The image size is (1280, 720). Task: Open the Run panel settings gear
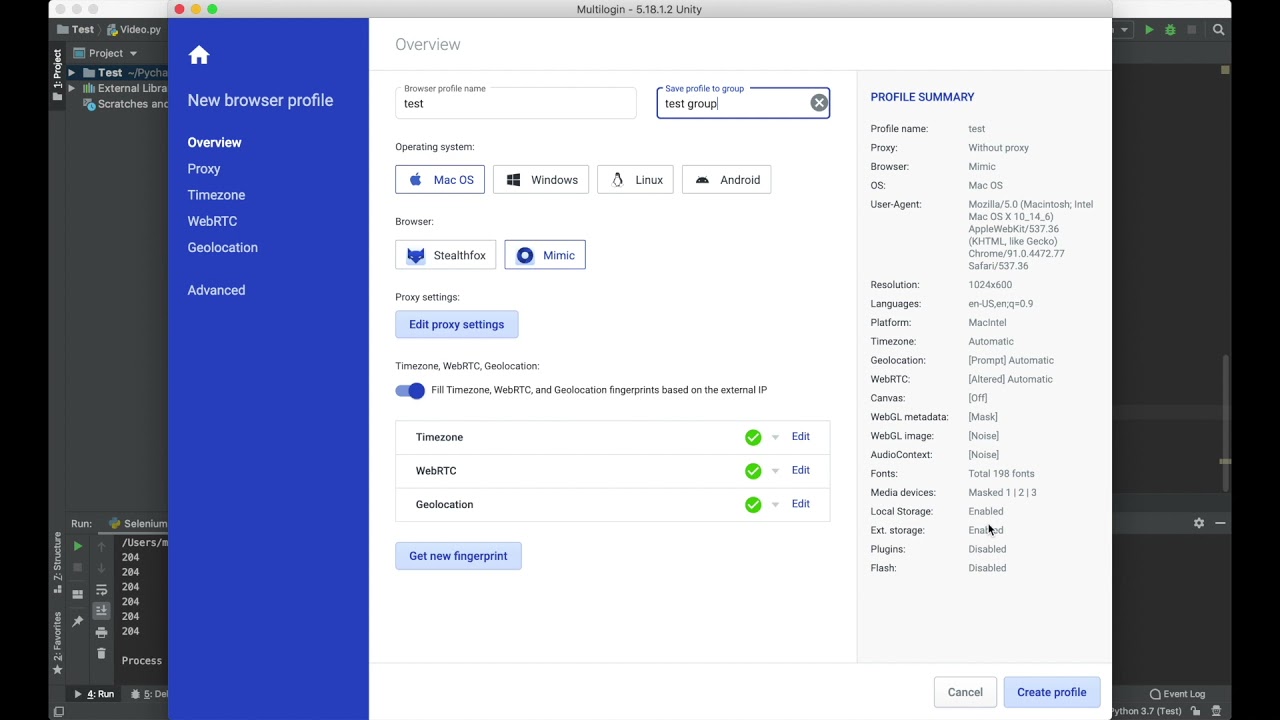click(x=1199, y=523)
